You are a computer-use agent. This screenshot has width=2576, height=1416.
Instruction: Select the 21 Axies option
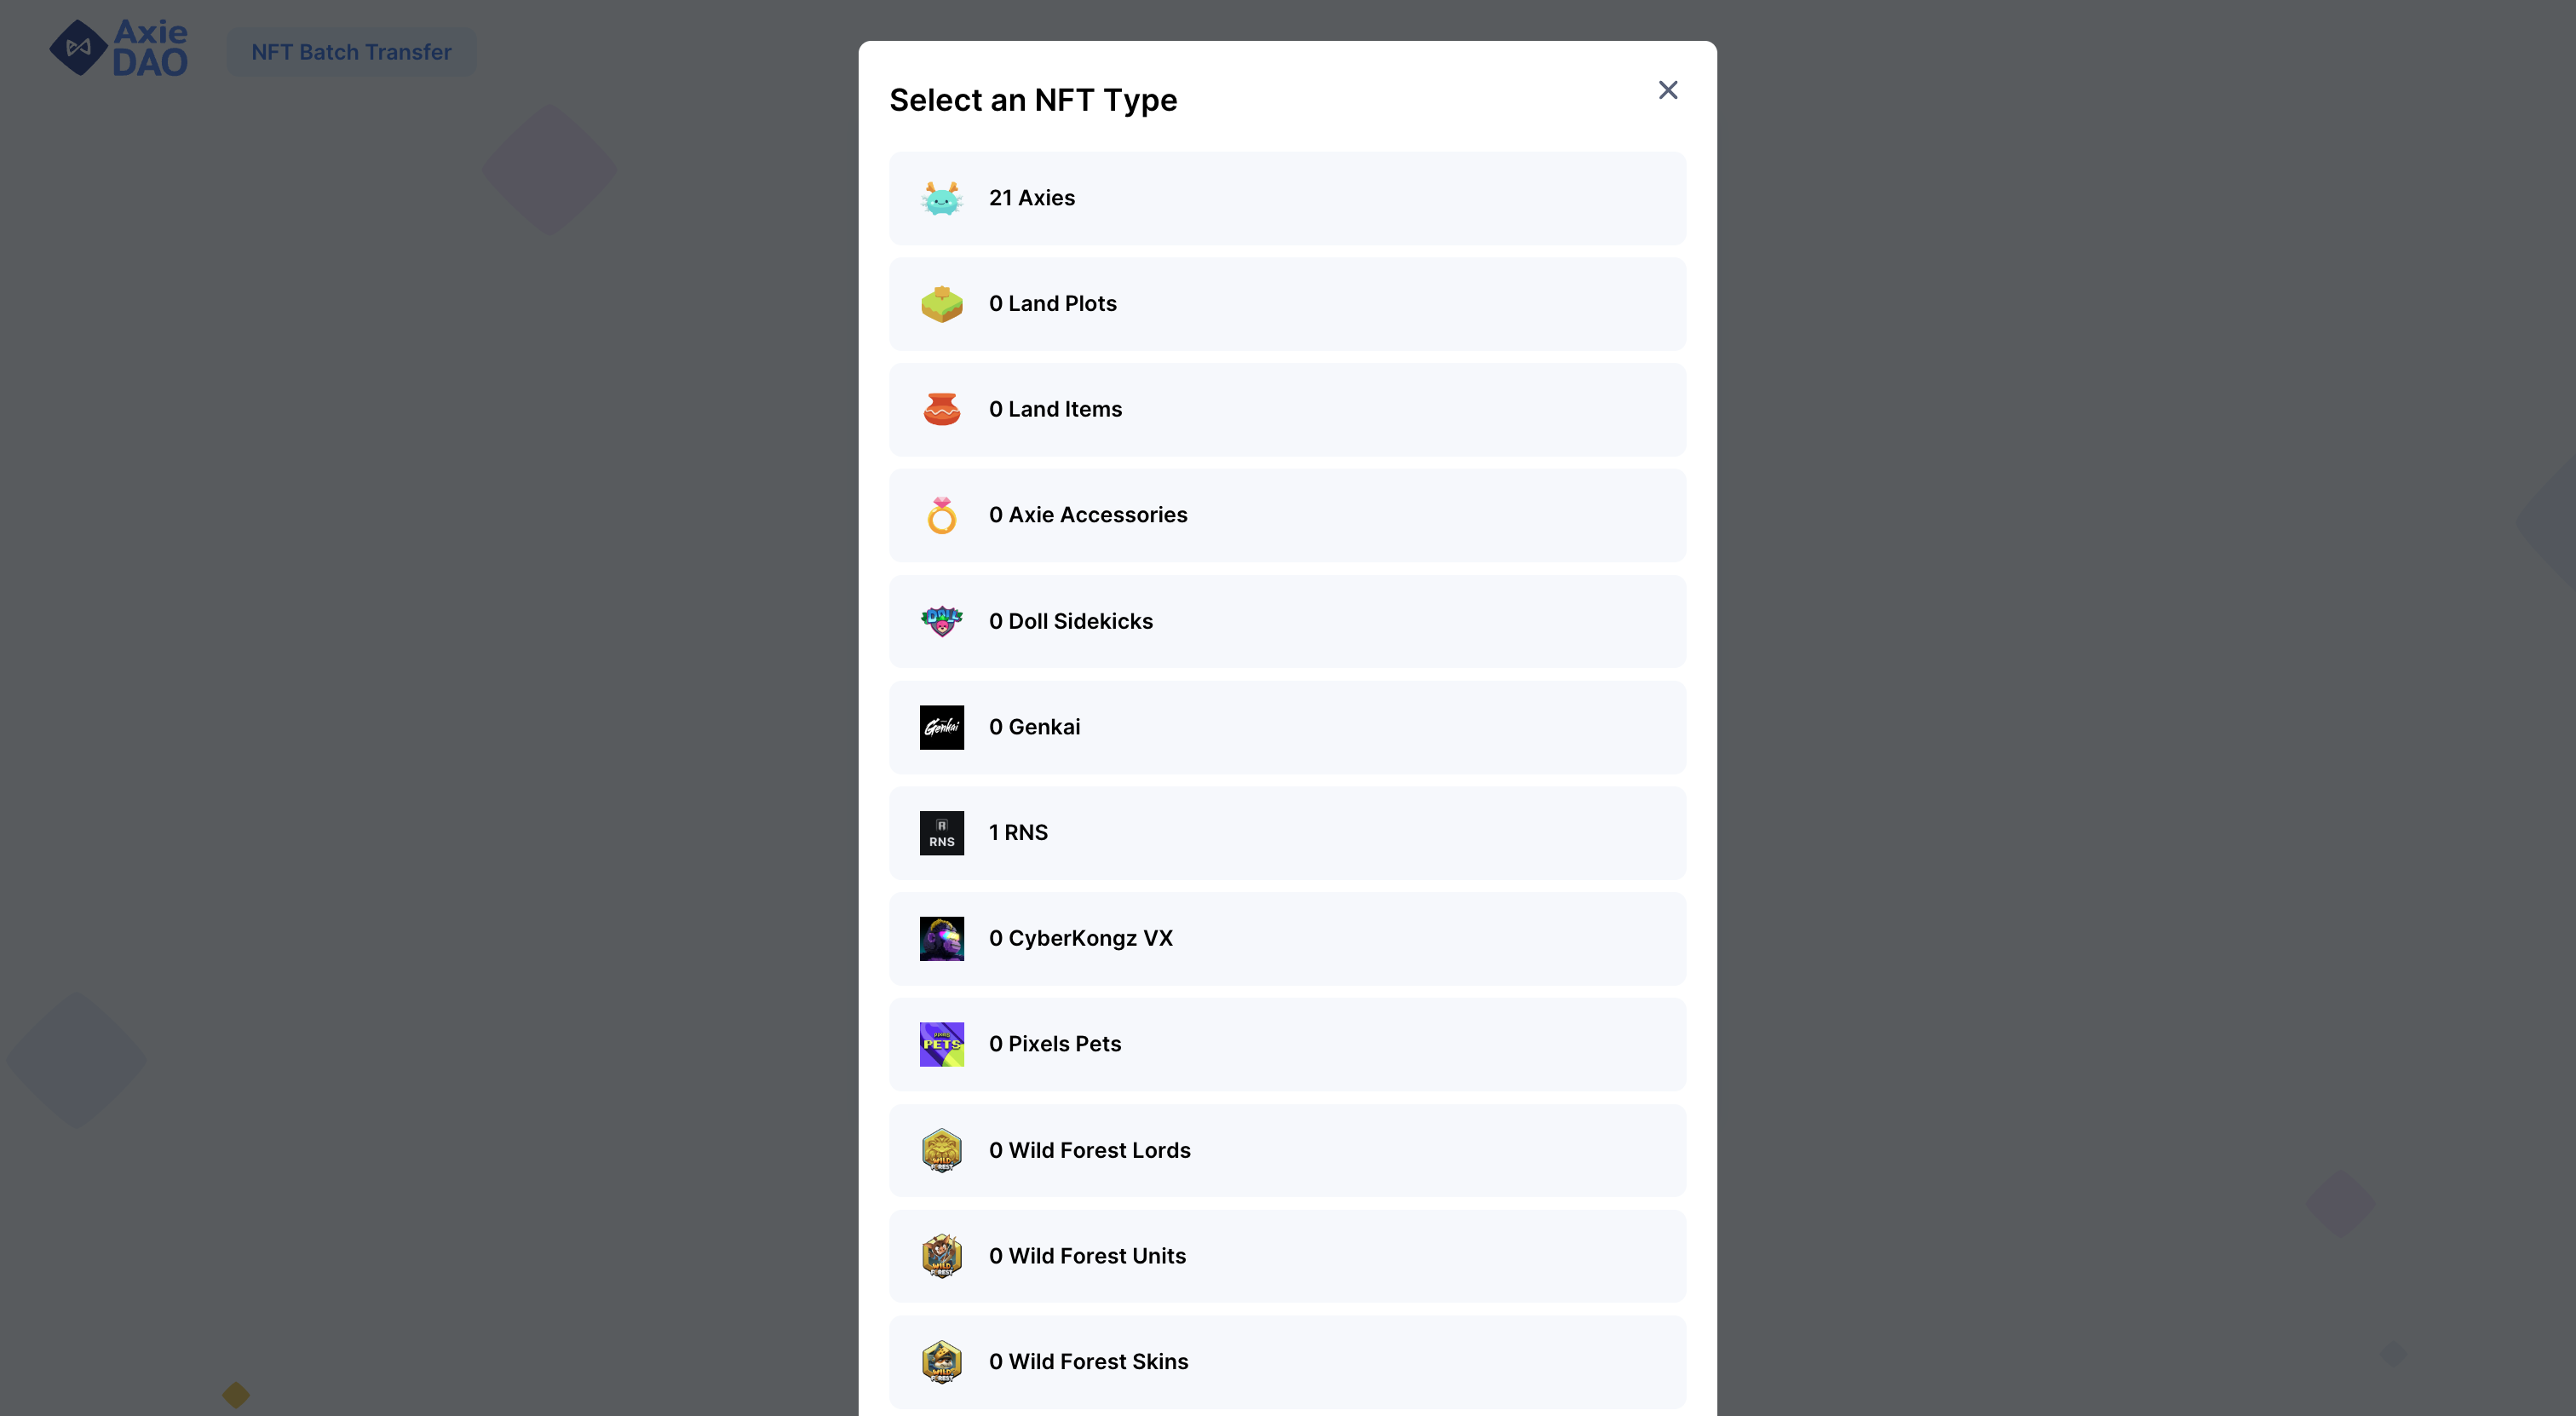click(1286, 199)
